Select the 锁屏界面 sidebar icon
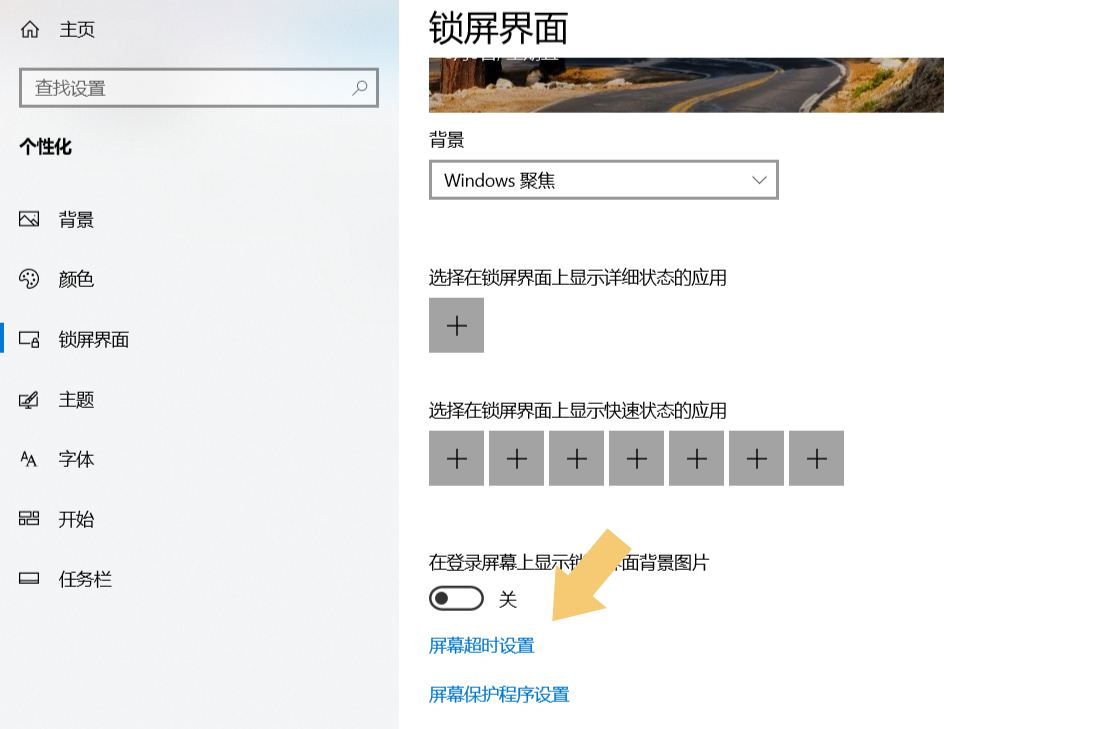1093x729 pixels. tap(27, 339)
